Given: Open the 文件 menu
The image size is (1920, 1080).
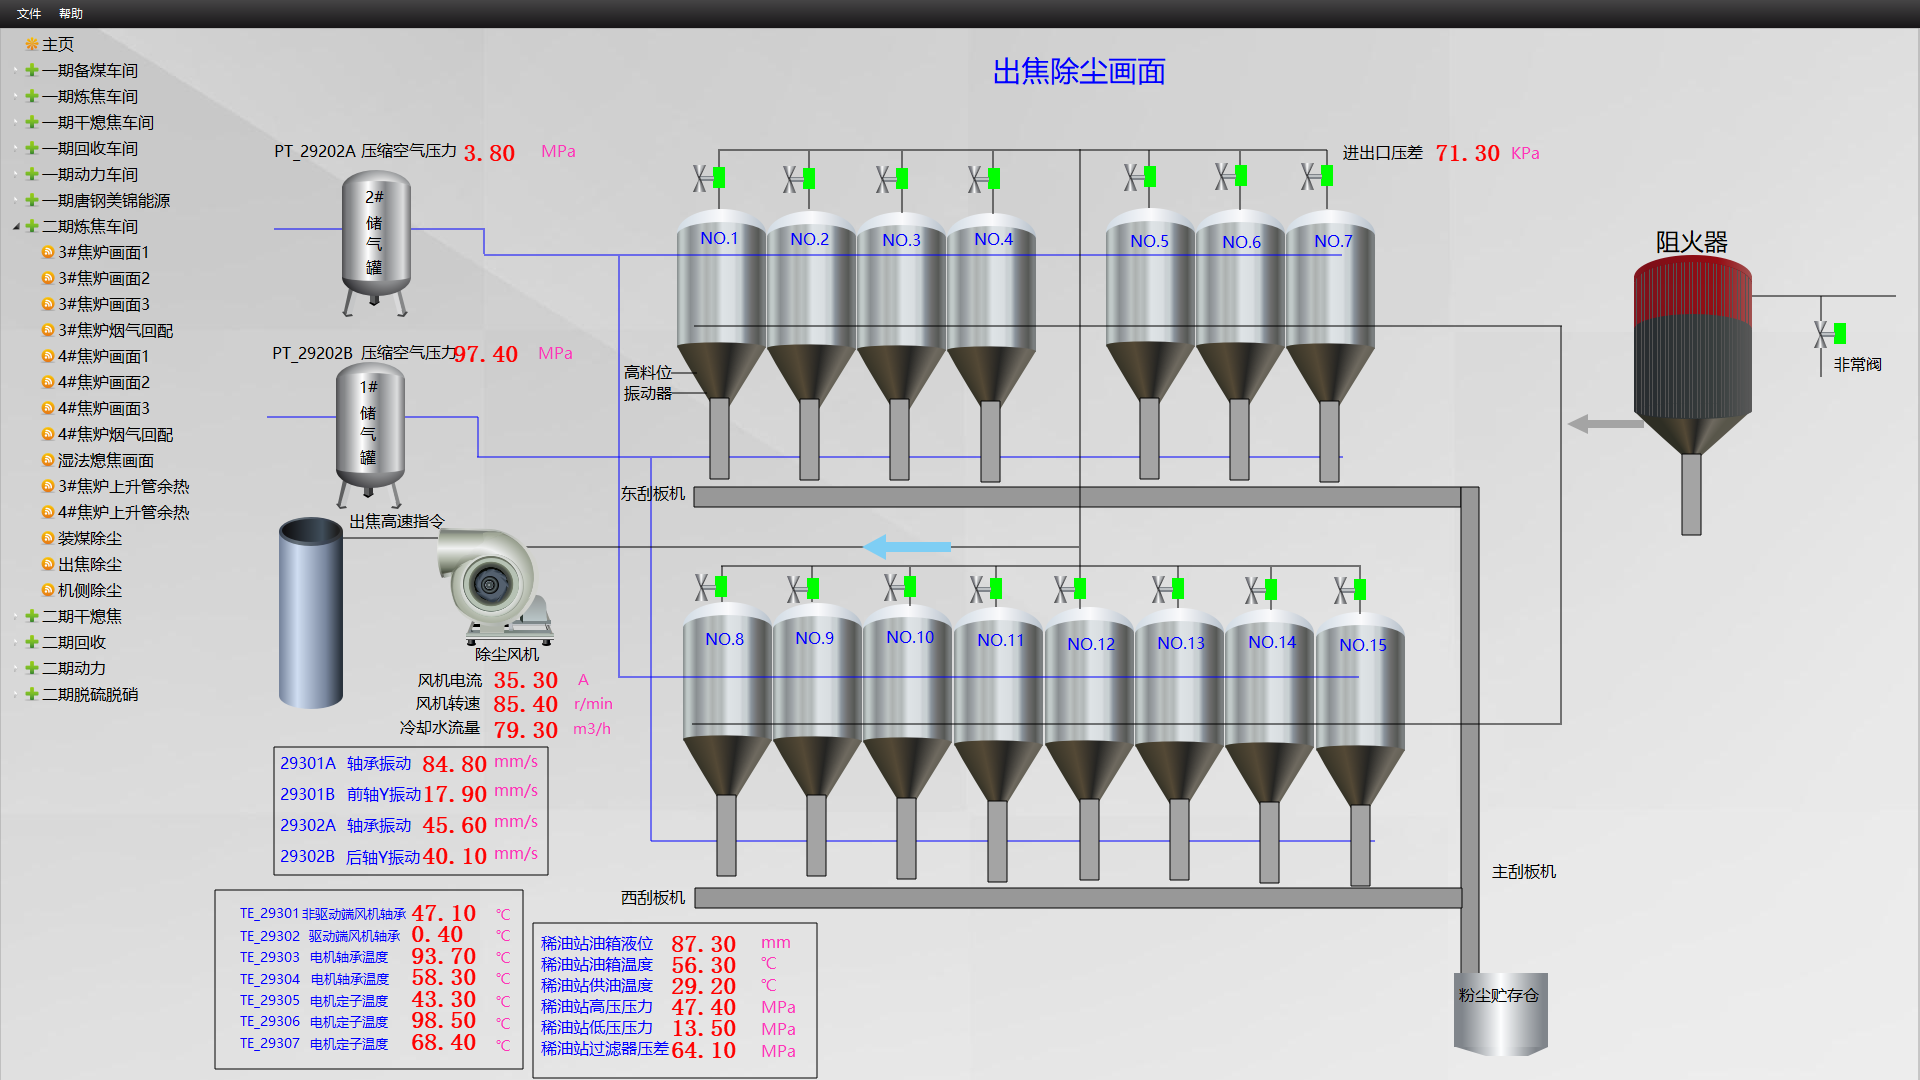Looking at the screenshot, I should coord(29,13).
